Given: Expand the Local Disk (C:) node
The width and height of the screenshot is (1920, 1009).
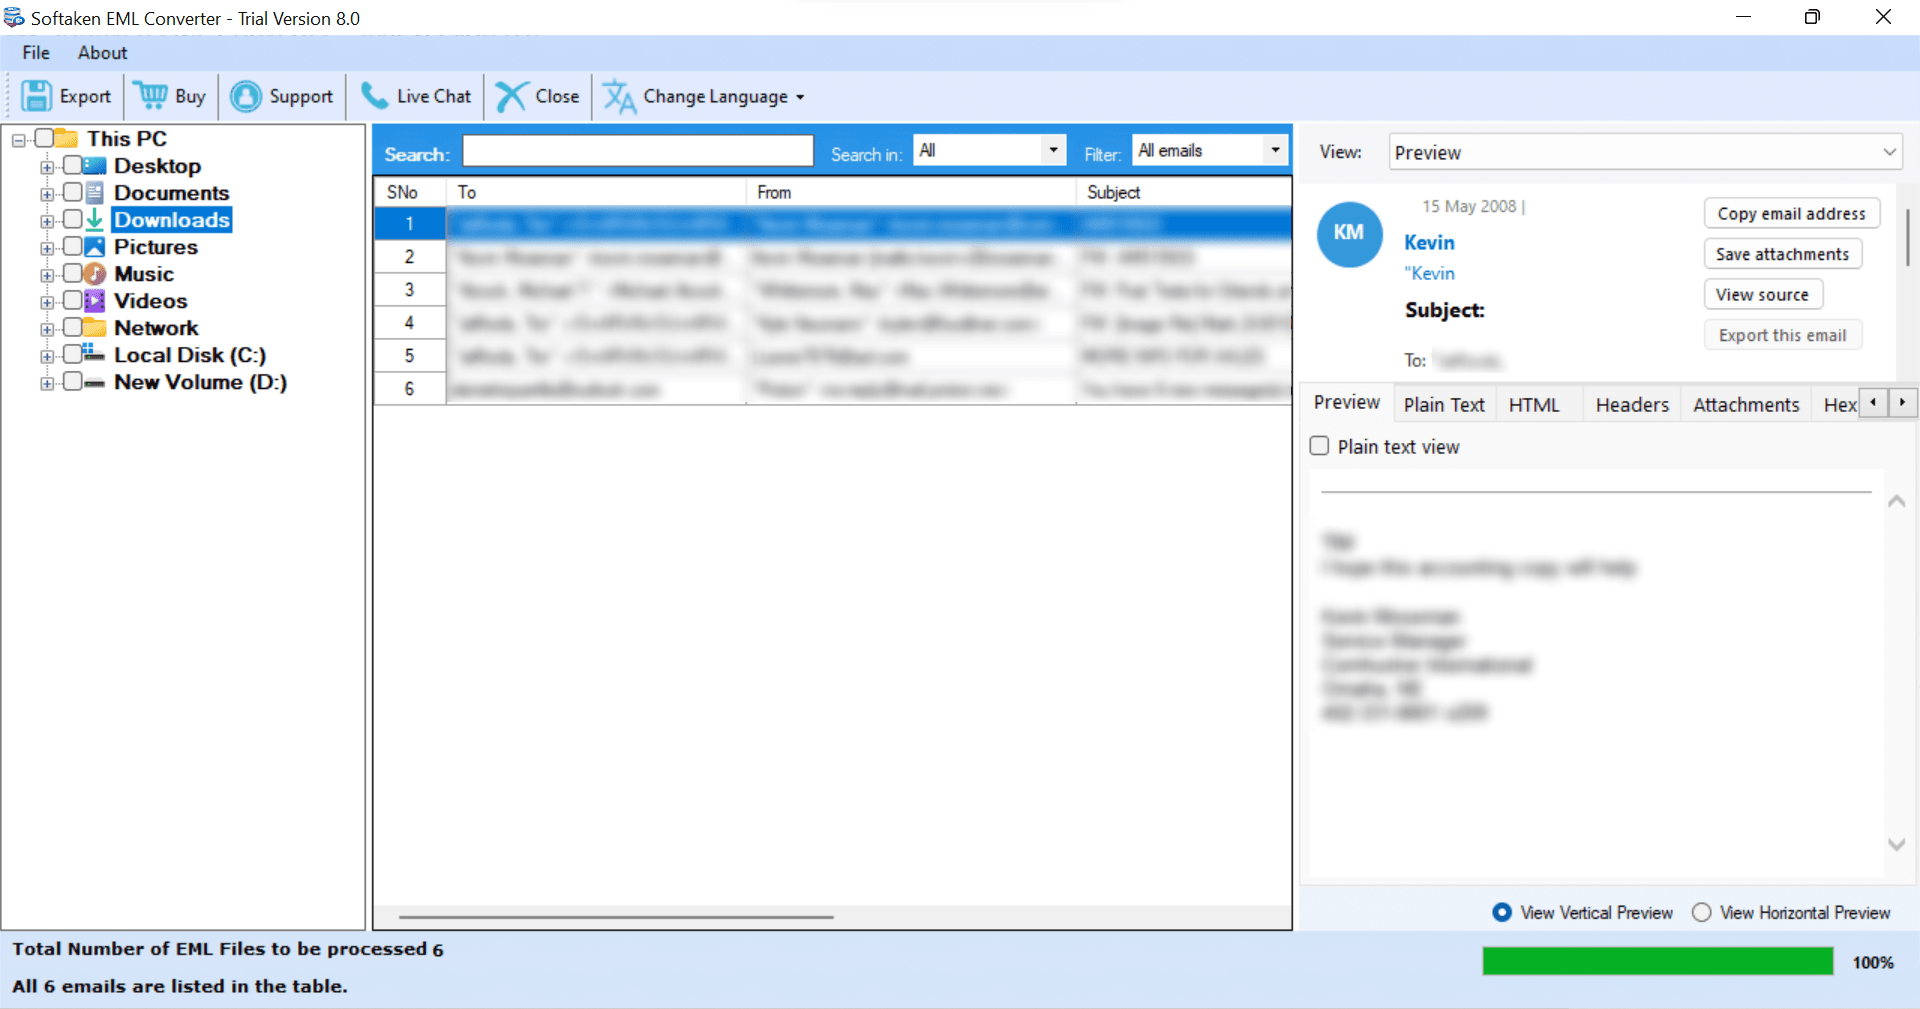Looking at the screenshot, I should pyautogui.click(x=47, y=356).
